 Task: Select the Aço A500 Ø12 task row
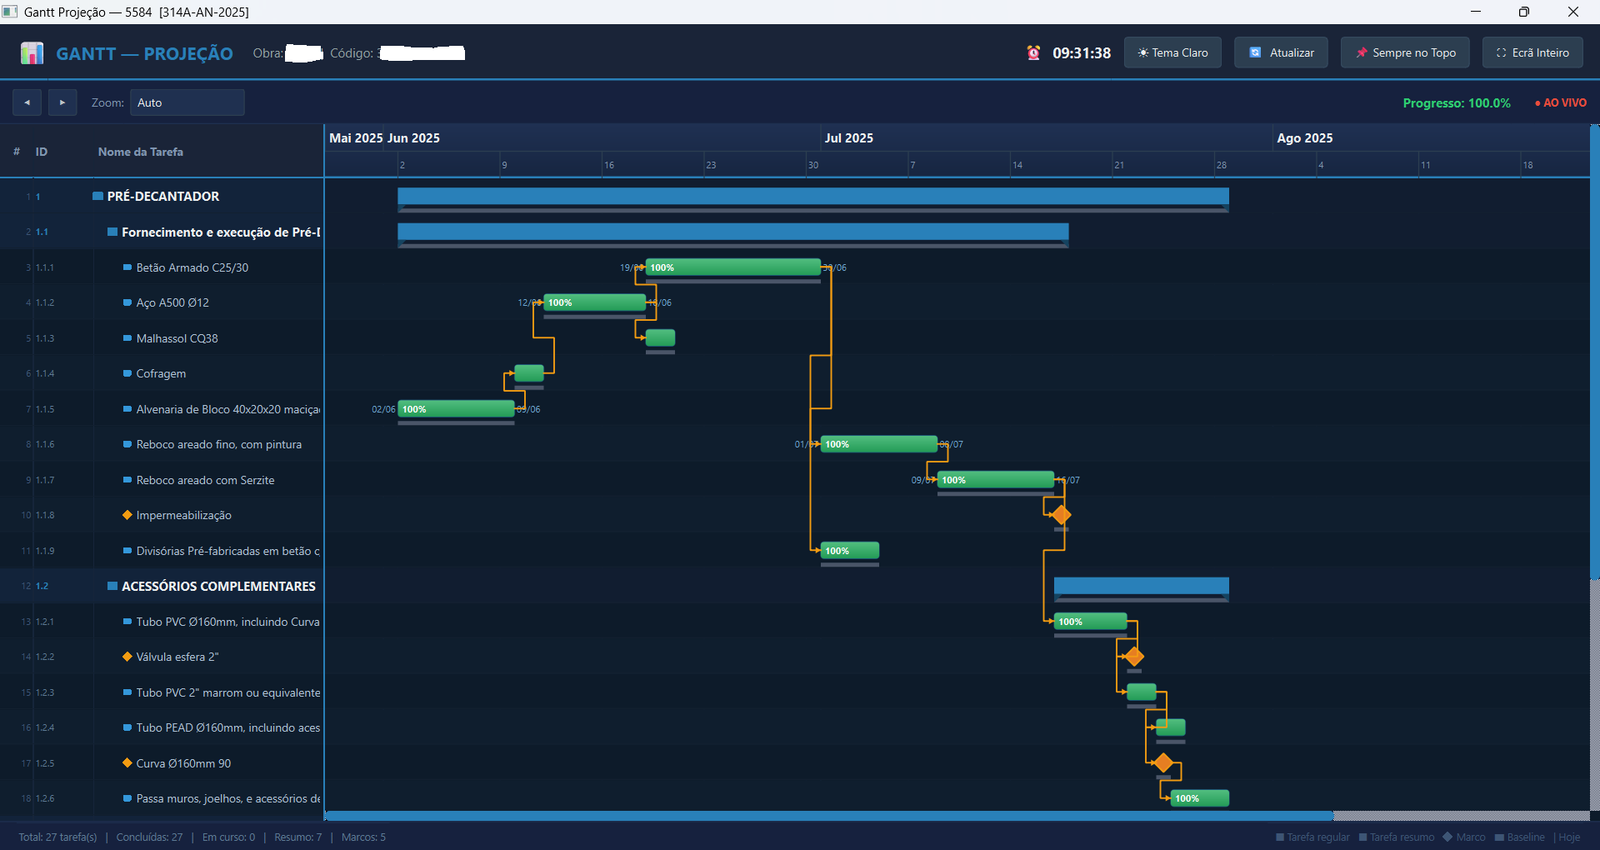point(162,302)
